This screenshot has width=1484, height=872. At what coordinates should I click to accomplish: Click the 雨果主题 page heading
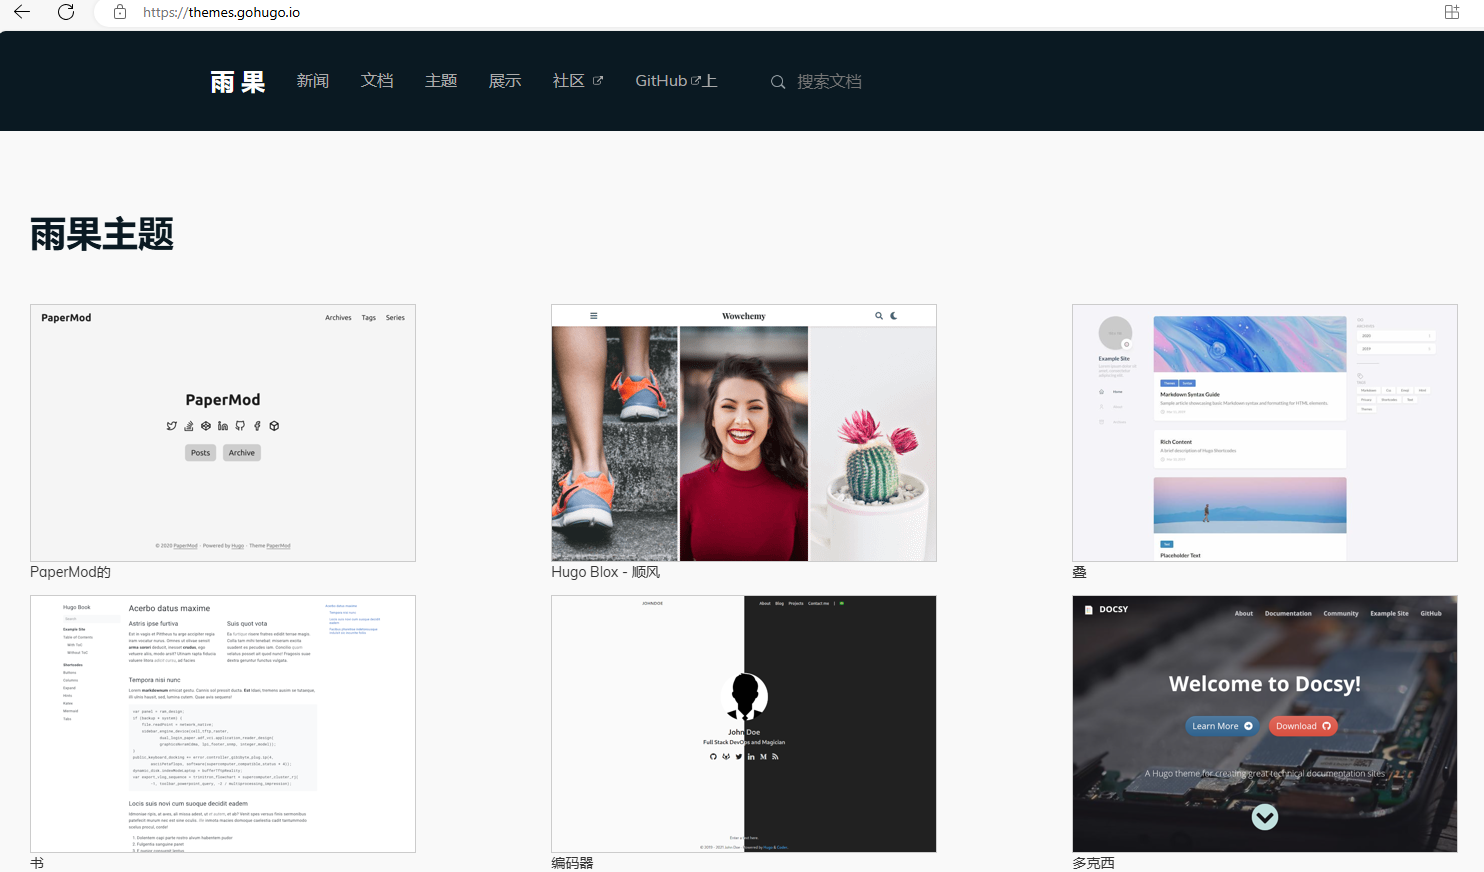[102, 235]
